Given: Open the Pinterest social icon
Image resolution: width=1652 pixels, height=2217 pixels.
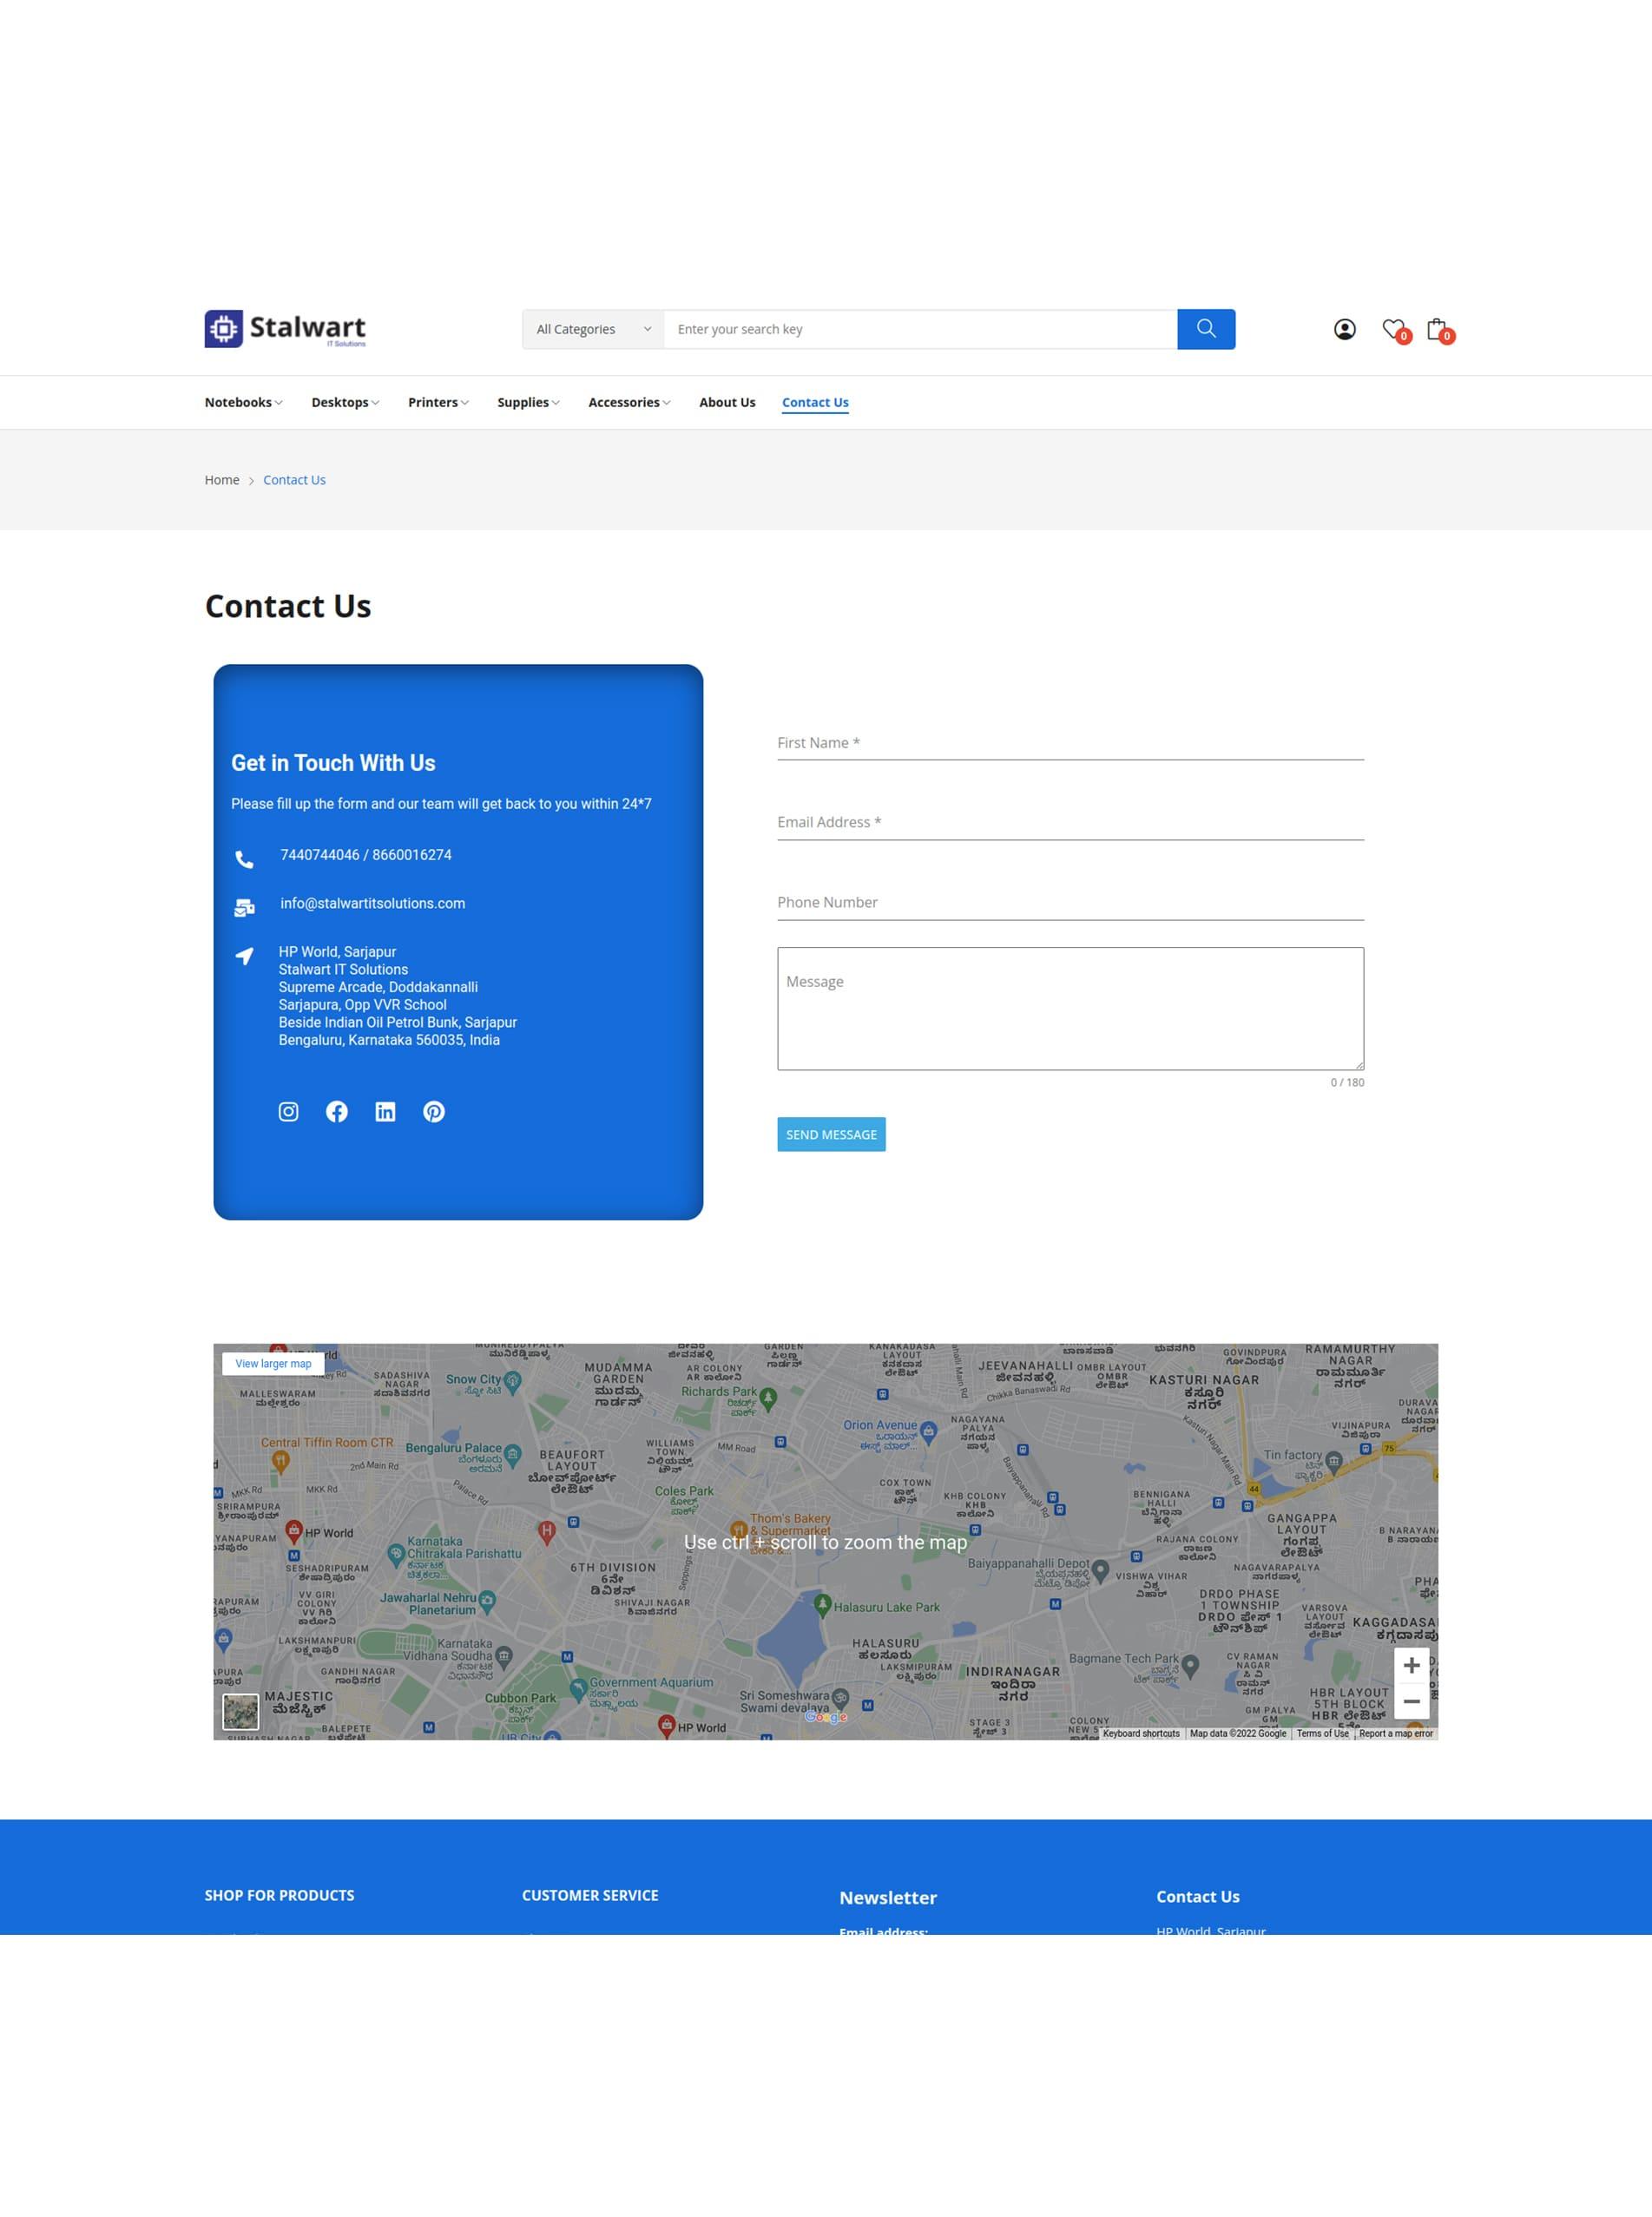Looking at the screenshot, I should tap(434, 1112).
